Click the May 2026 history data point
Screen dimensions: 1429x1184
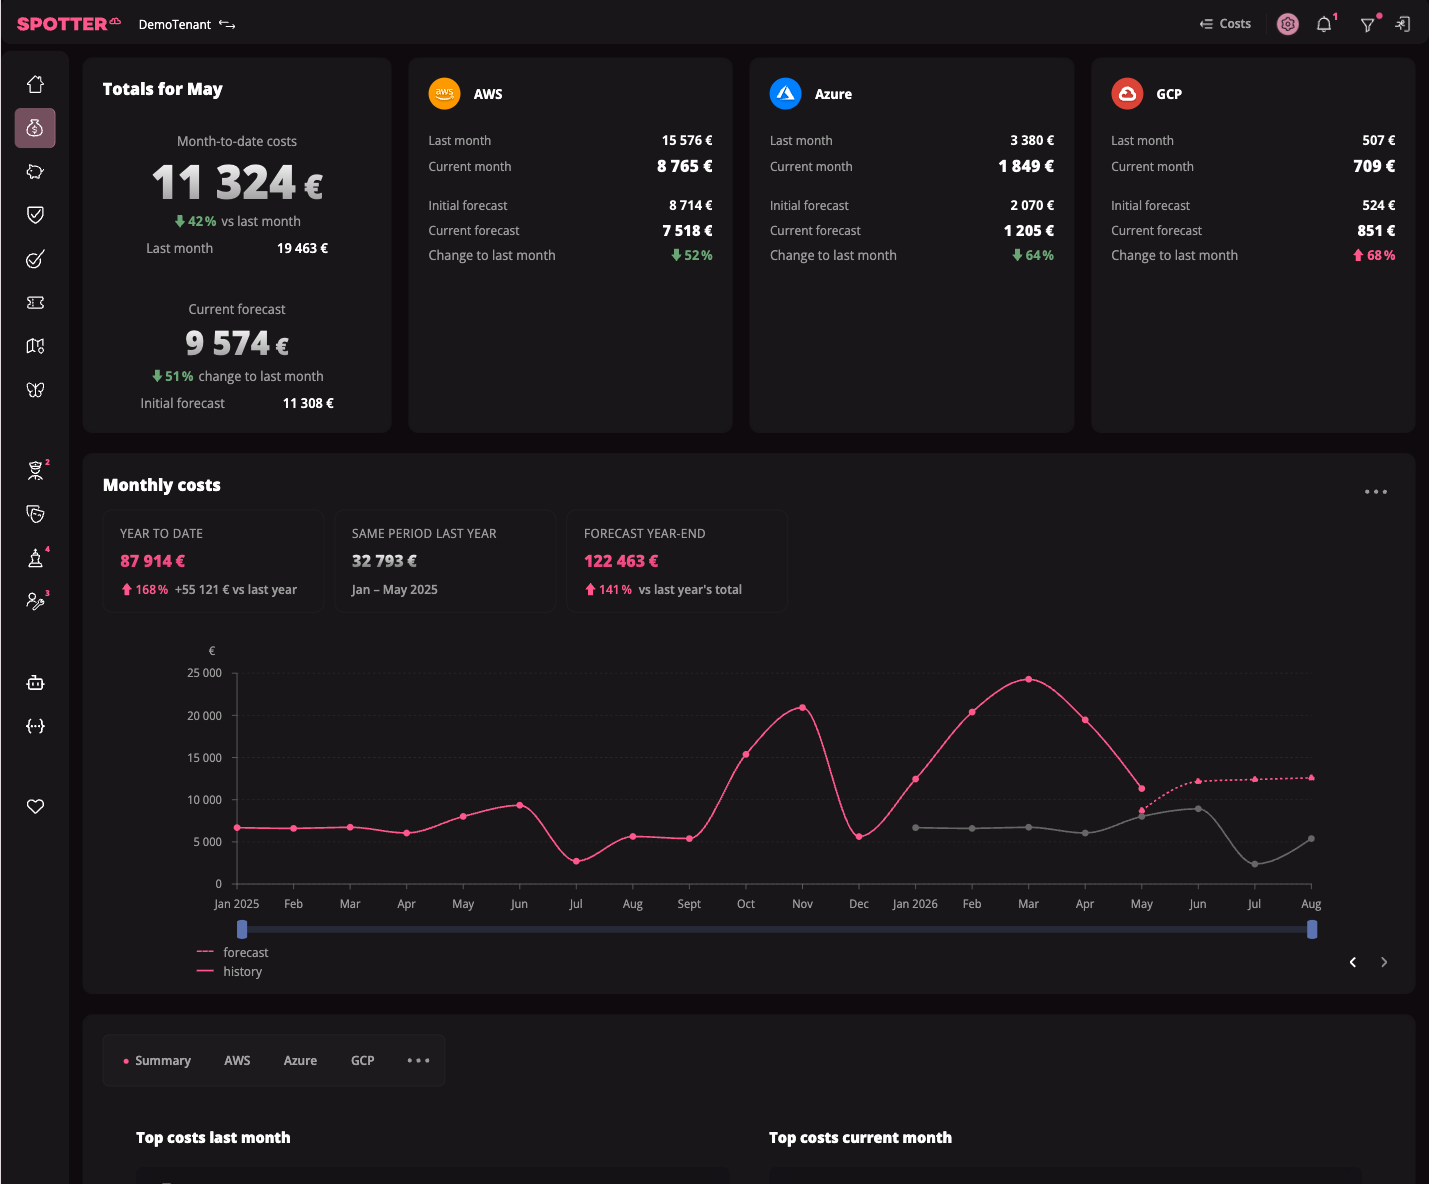[1142, 789]
